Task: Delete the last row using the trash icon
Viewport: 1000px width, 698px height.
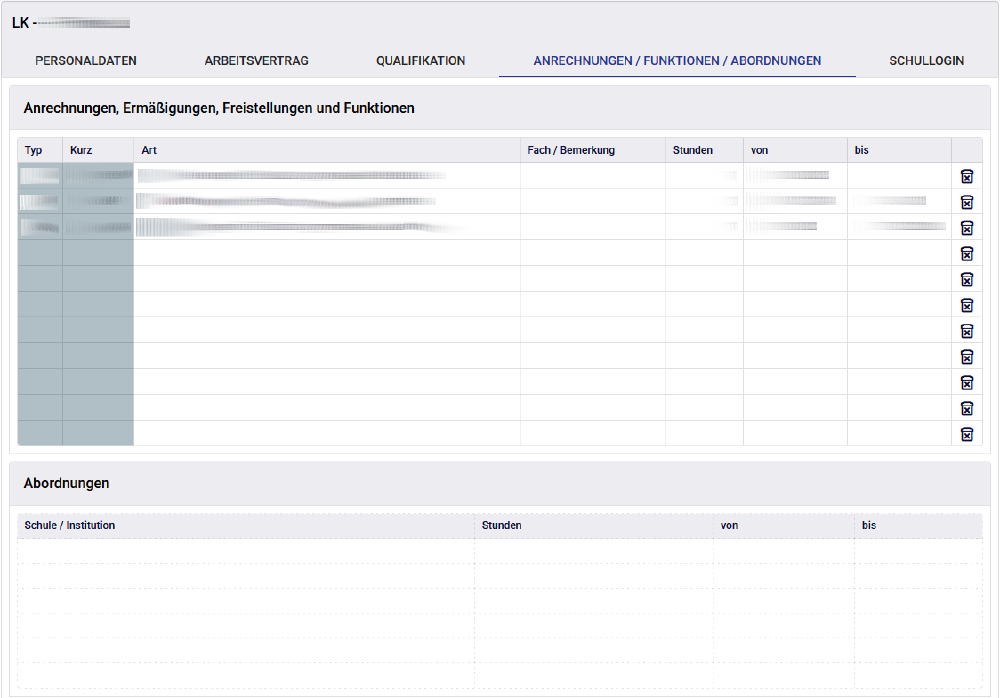Action: point(966,434)
